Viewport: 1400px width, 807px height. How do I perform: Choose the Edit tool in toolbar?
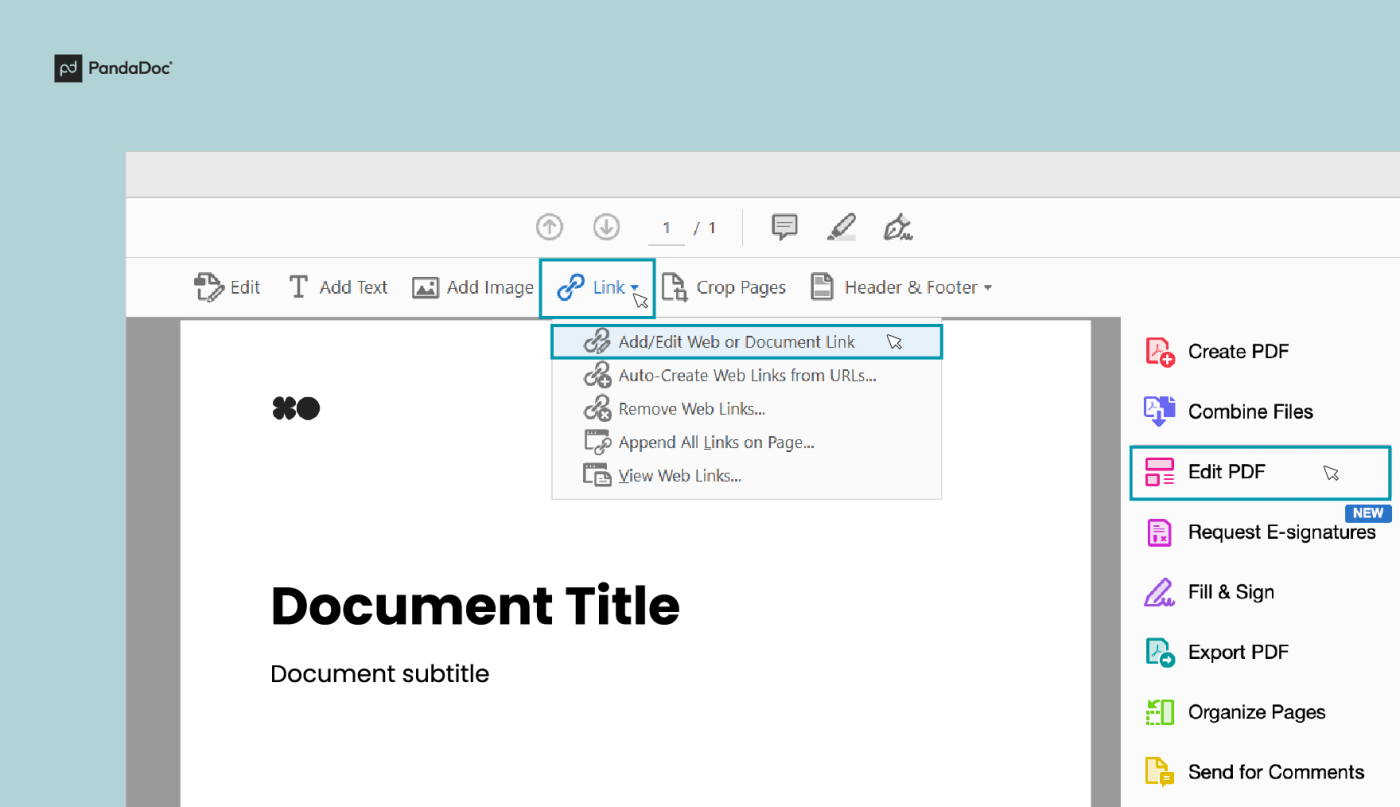pyautogui.click(x=227, y=288)
